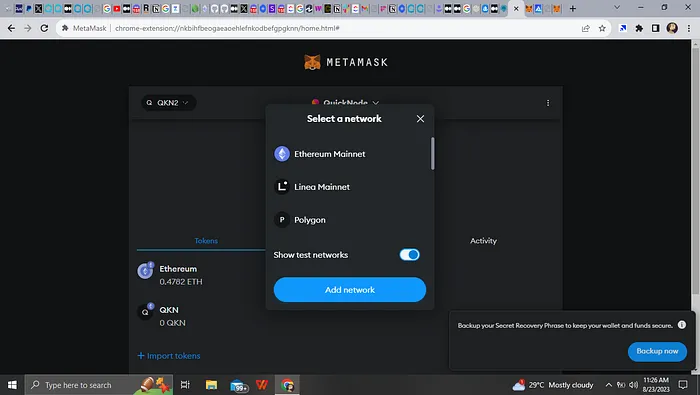Open the Windows Start menu
Viewport: 700px width, 395px height.
[x=12, y=385]
